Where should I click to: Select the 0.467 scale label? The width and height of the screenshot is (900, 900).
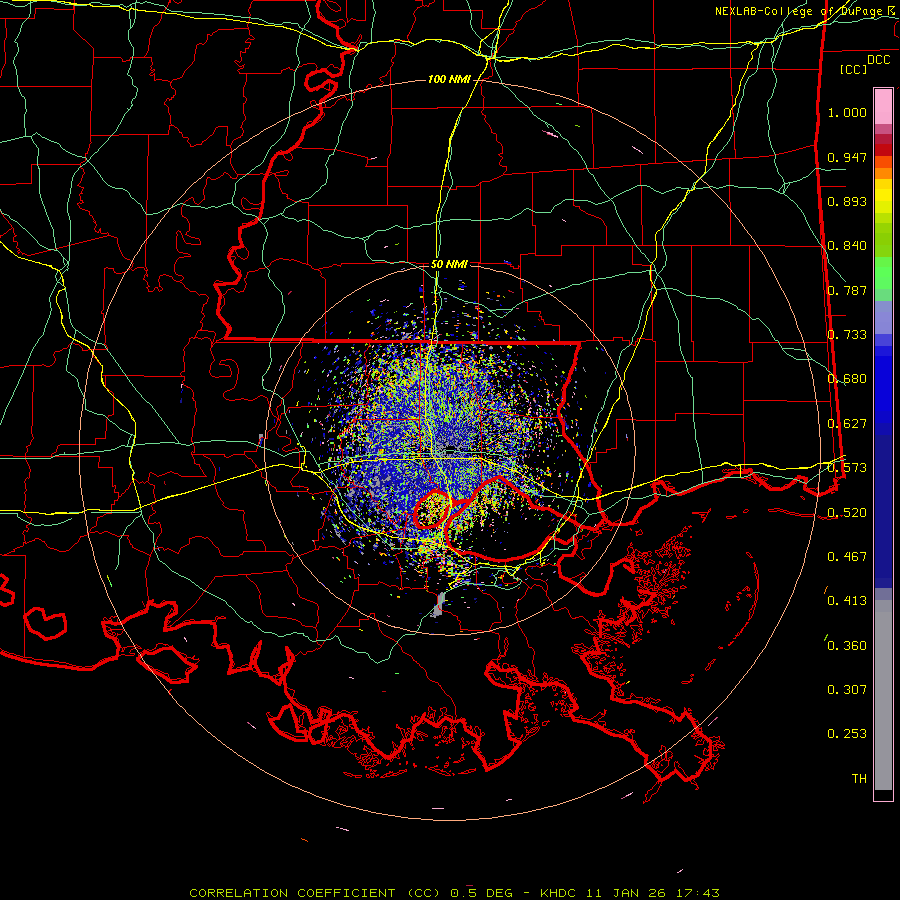point(847,557)
